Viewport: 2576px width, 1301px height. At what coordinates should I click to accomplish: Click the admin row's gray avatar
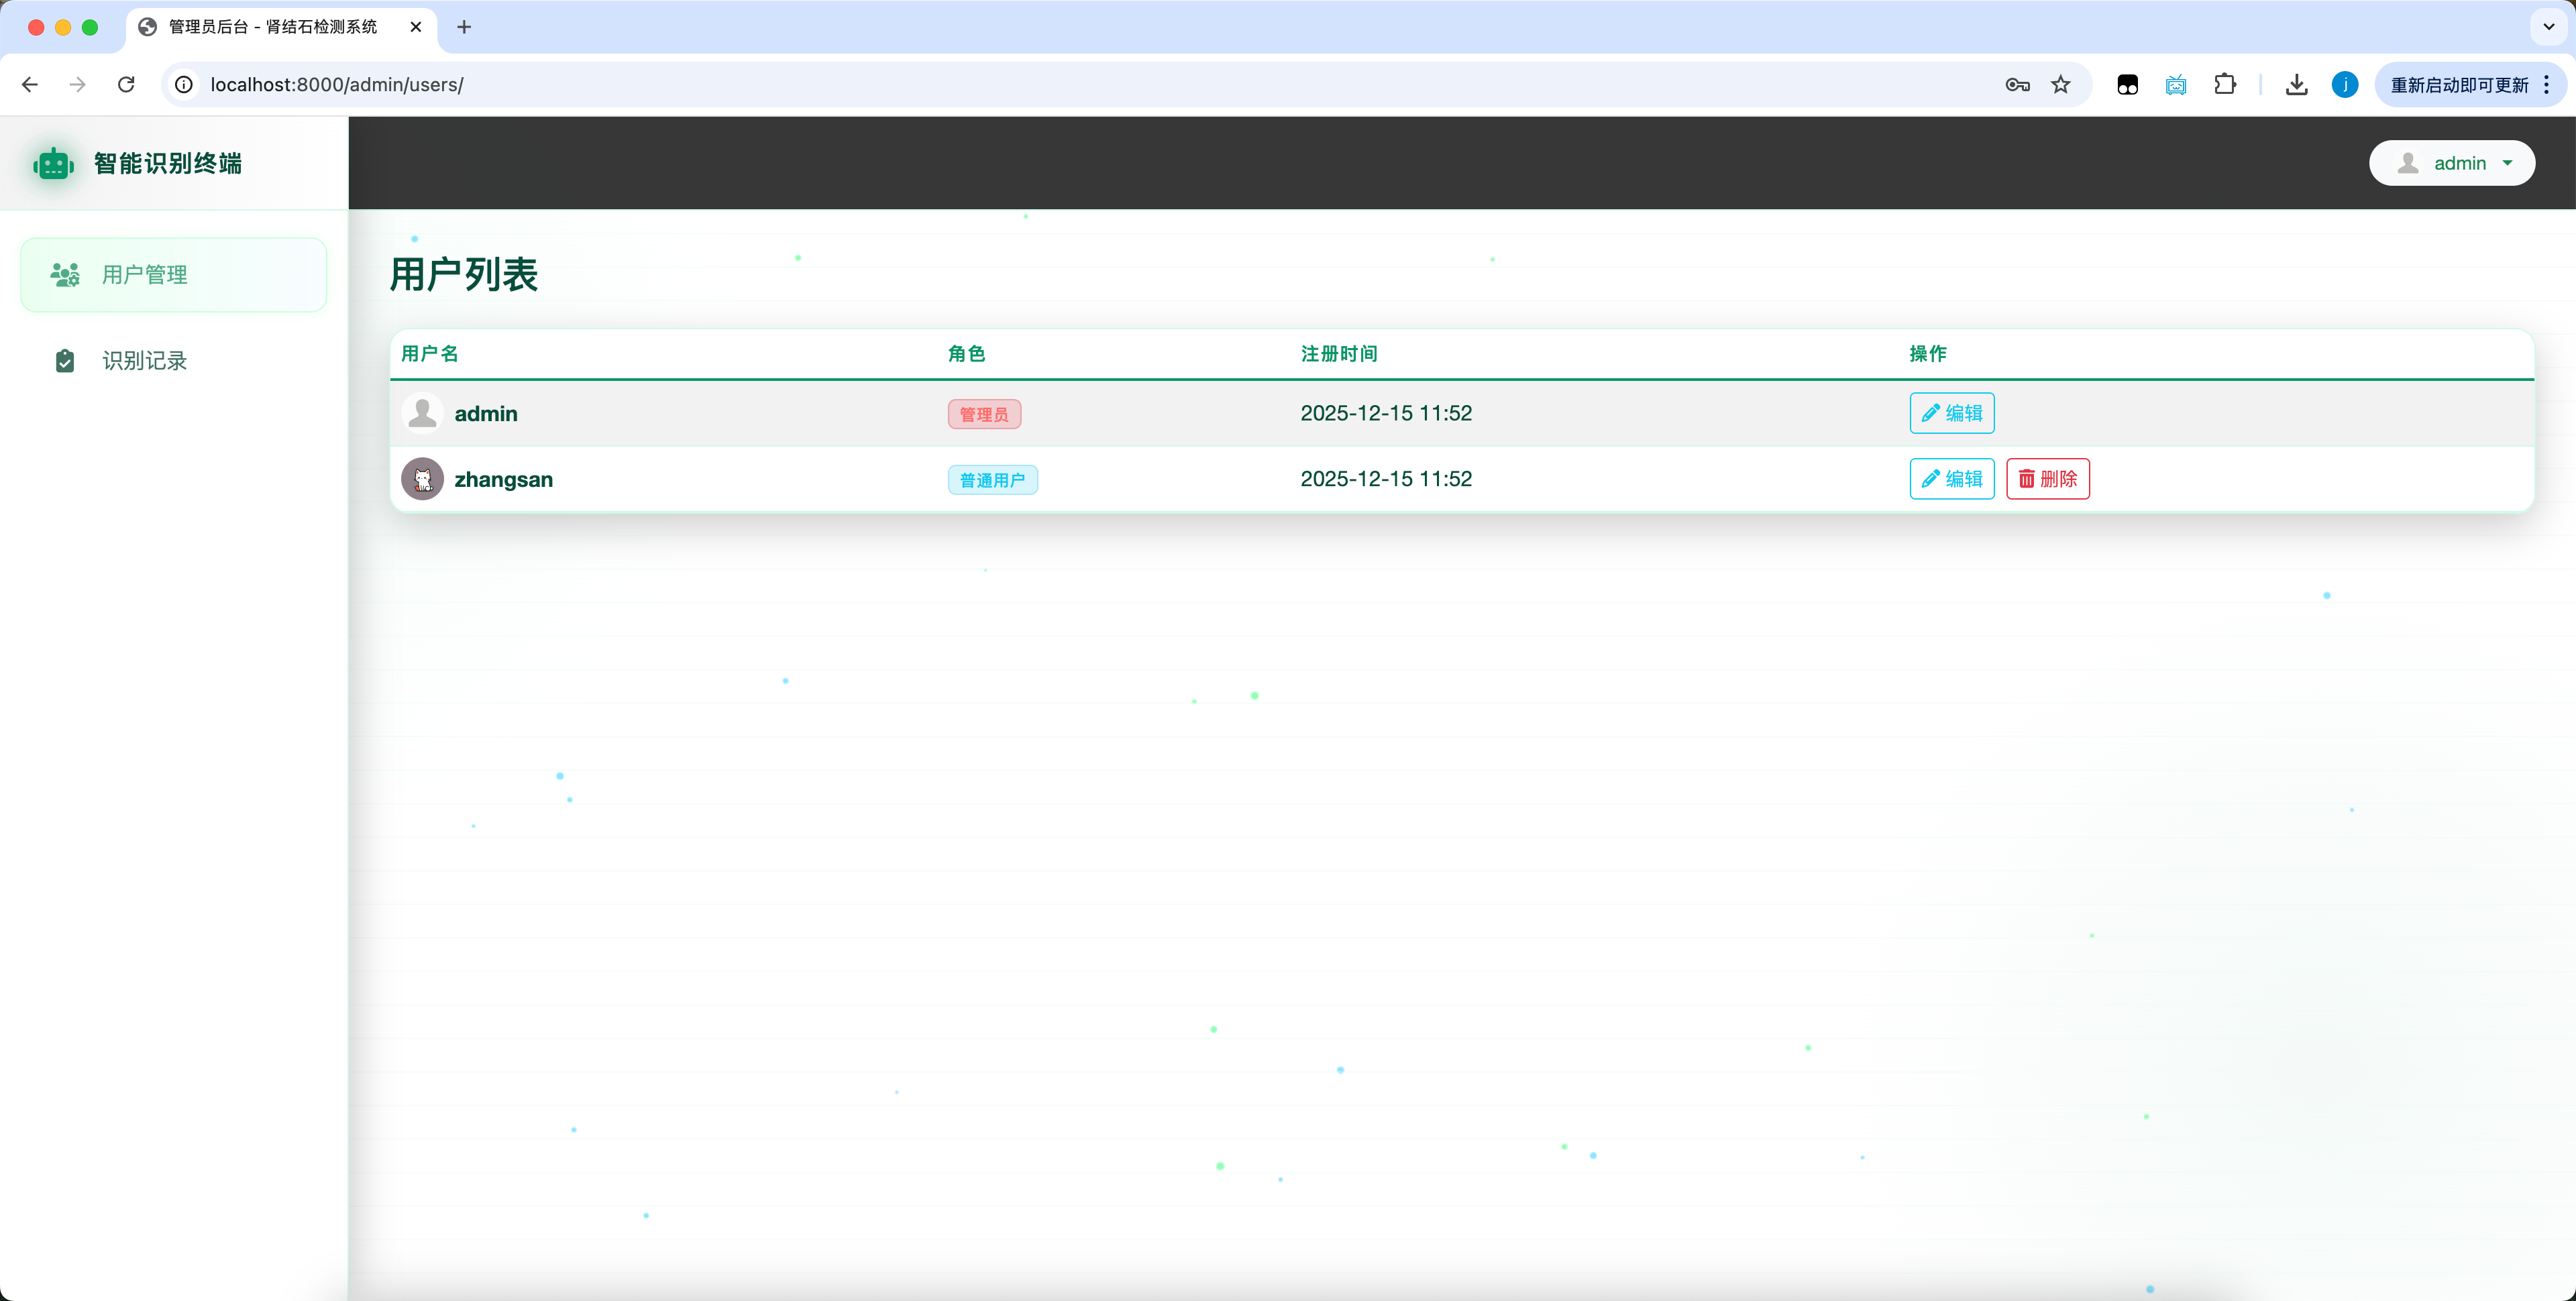[423, 413]
